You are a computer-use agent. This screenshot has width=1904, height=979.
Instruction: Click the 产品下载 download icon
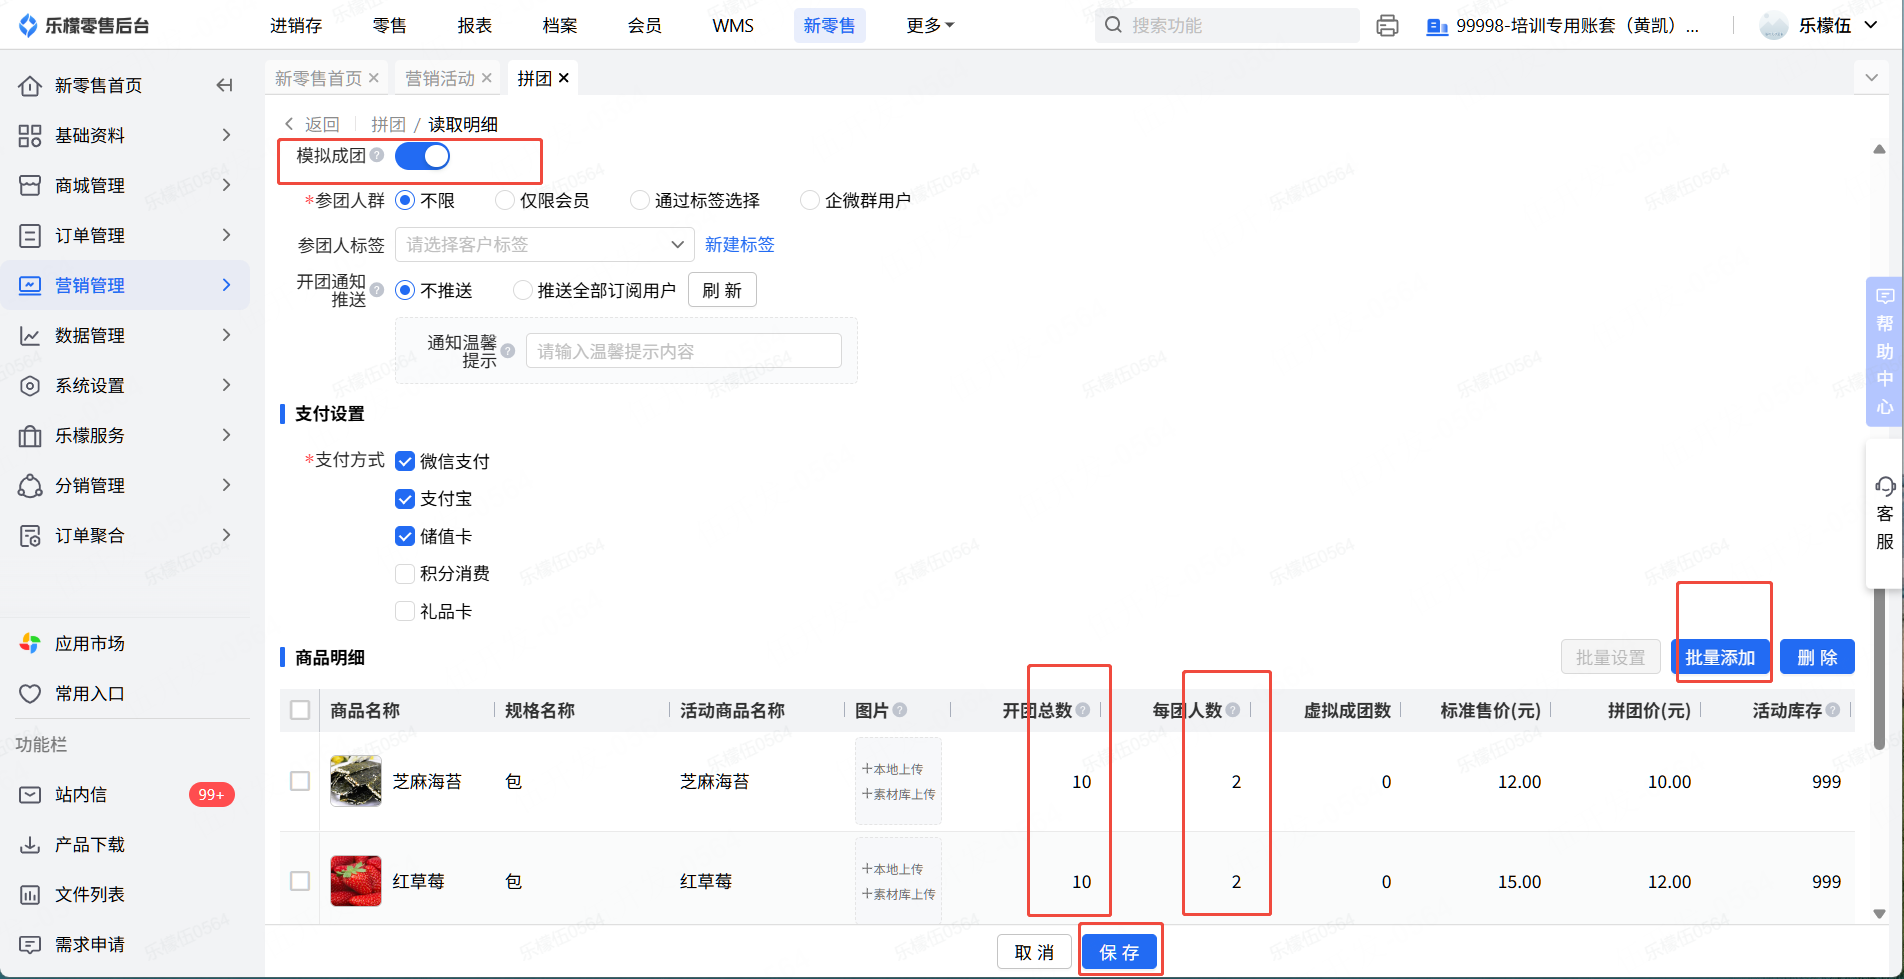[30, 845]
